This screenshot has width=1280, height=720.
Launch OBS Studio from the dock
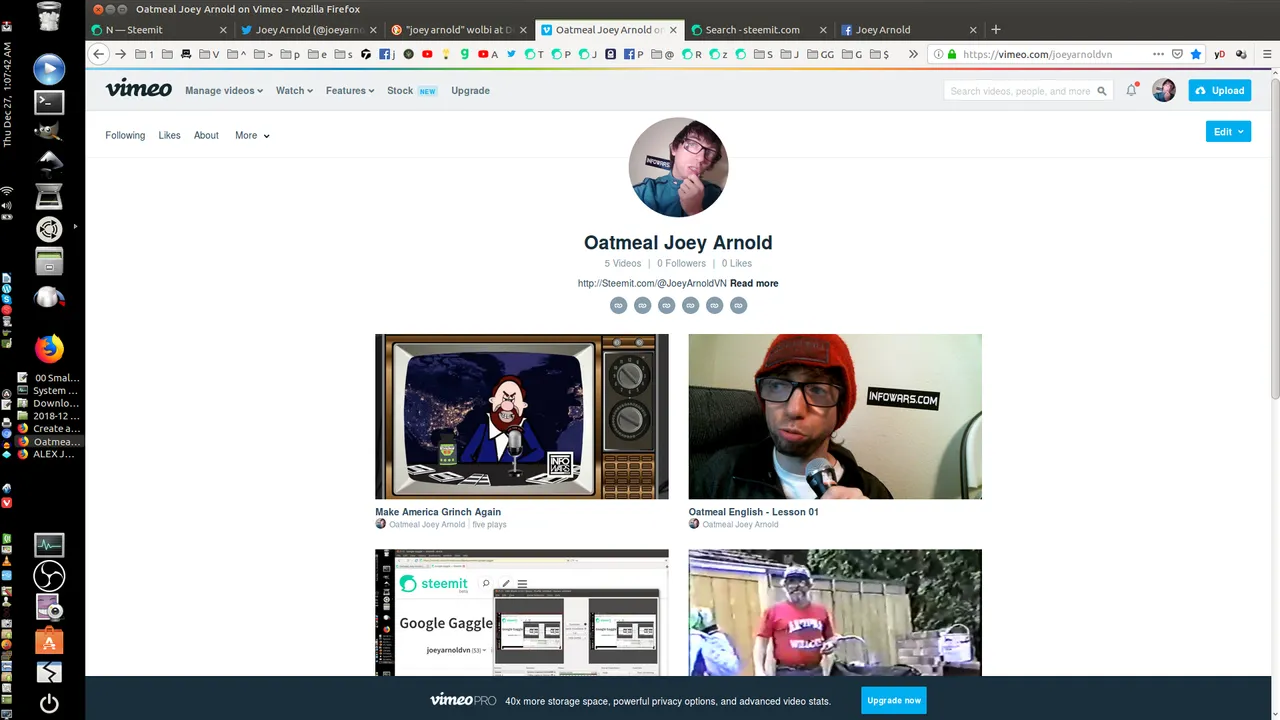pyautogui.click(x=49, y=576)
